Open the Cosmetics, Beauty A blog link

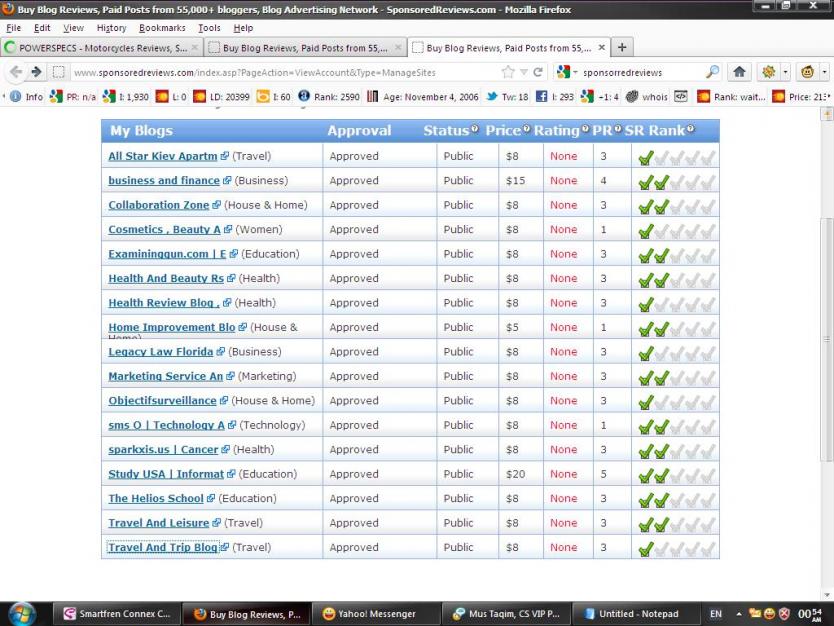[164, 229]
